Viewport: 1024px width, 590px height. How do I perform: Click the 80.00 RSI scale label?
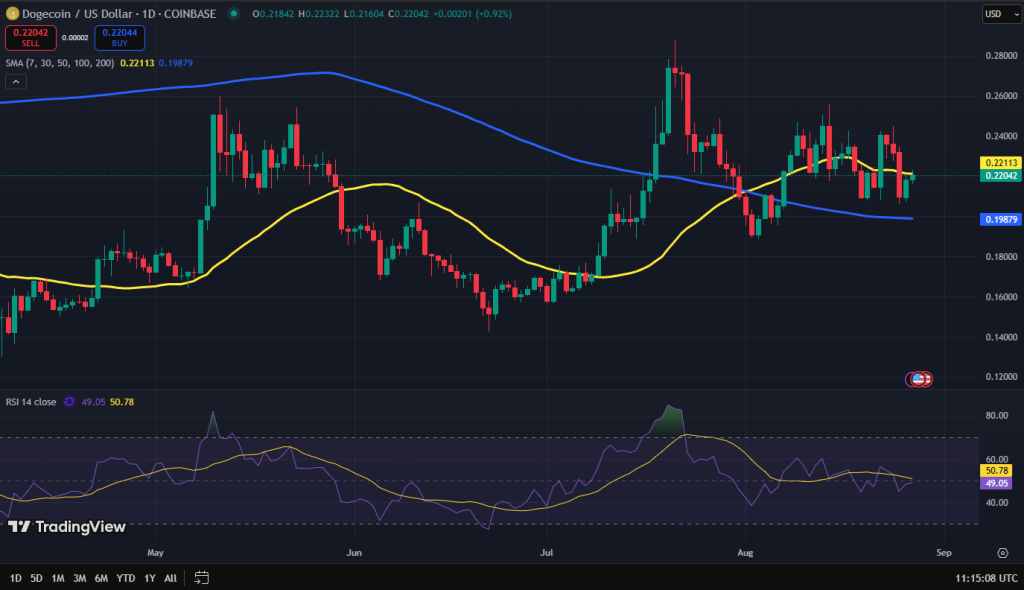click(997, 416)
